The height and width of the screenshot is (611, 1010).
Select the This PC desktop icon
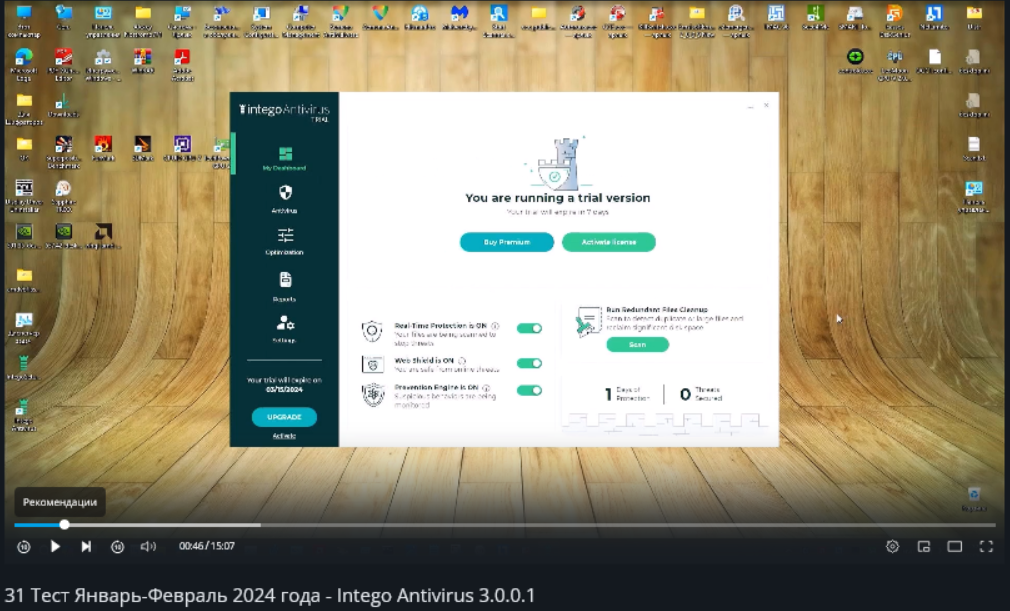(24, 21)
